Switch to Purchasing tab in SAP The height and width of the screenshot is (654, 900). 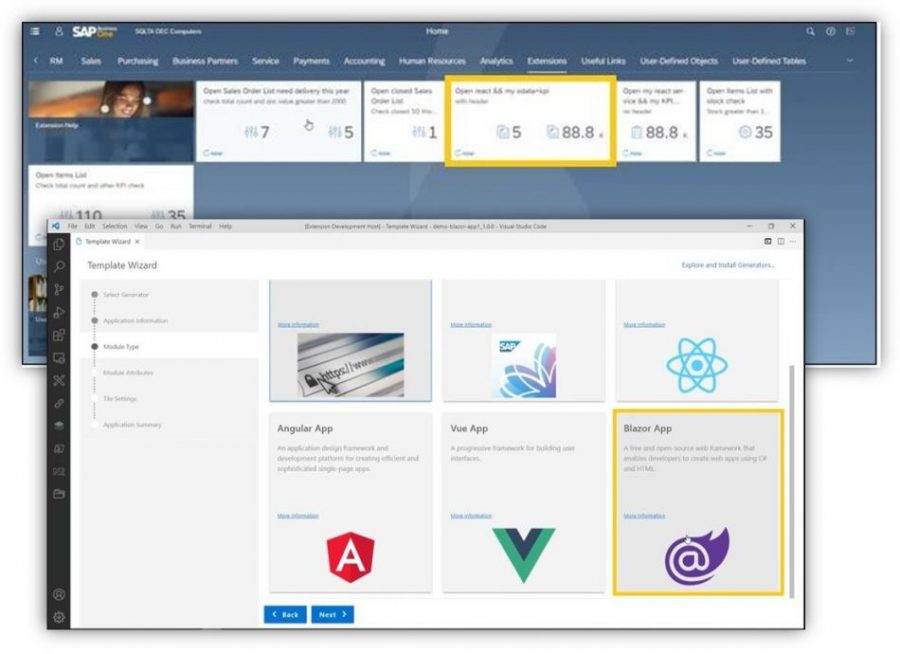click(x=138, y=61)
